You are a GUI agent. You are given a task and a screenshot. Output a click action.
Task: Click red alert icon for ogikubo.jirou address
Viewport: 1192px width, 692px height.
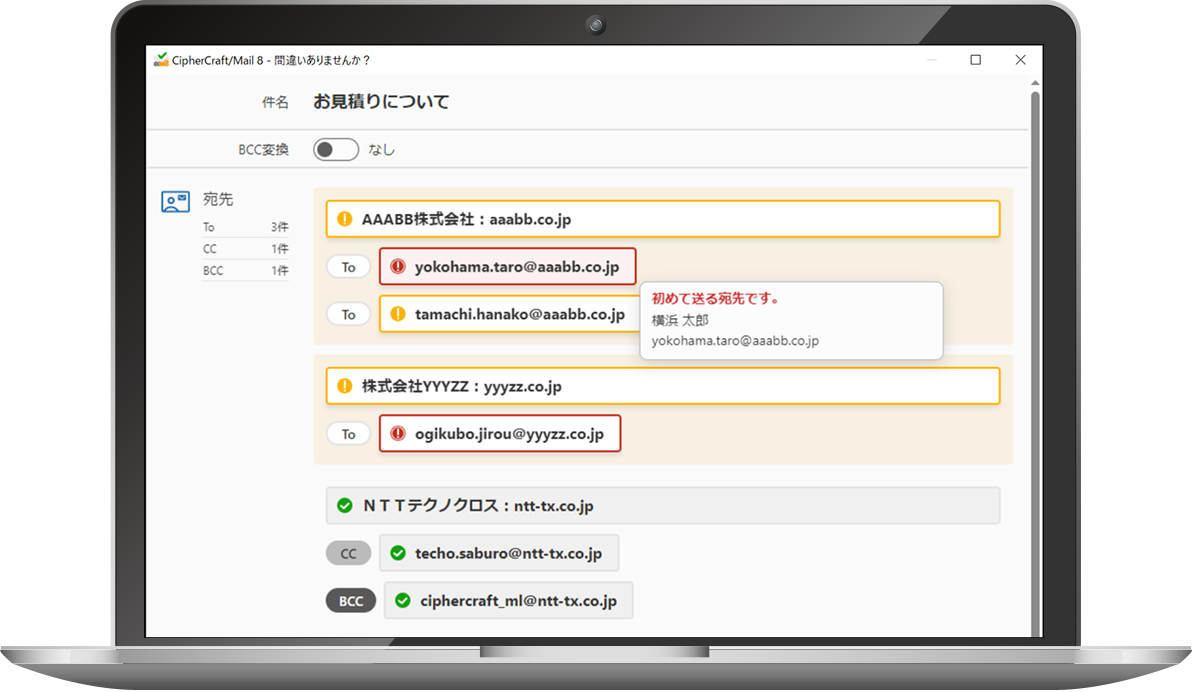coord(398,433)
